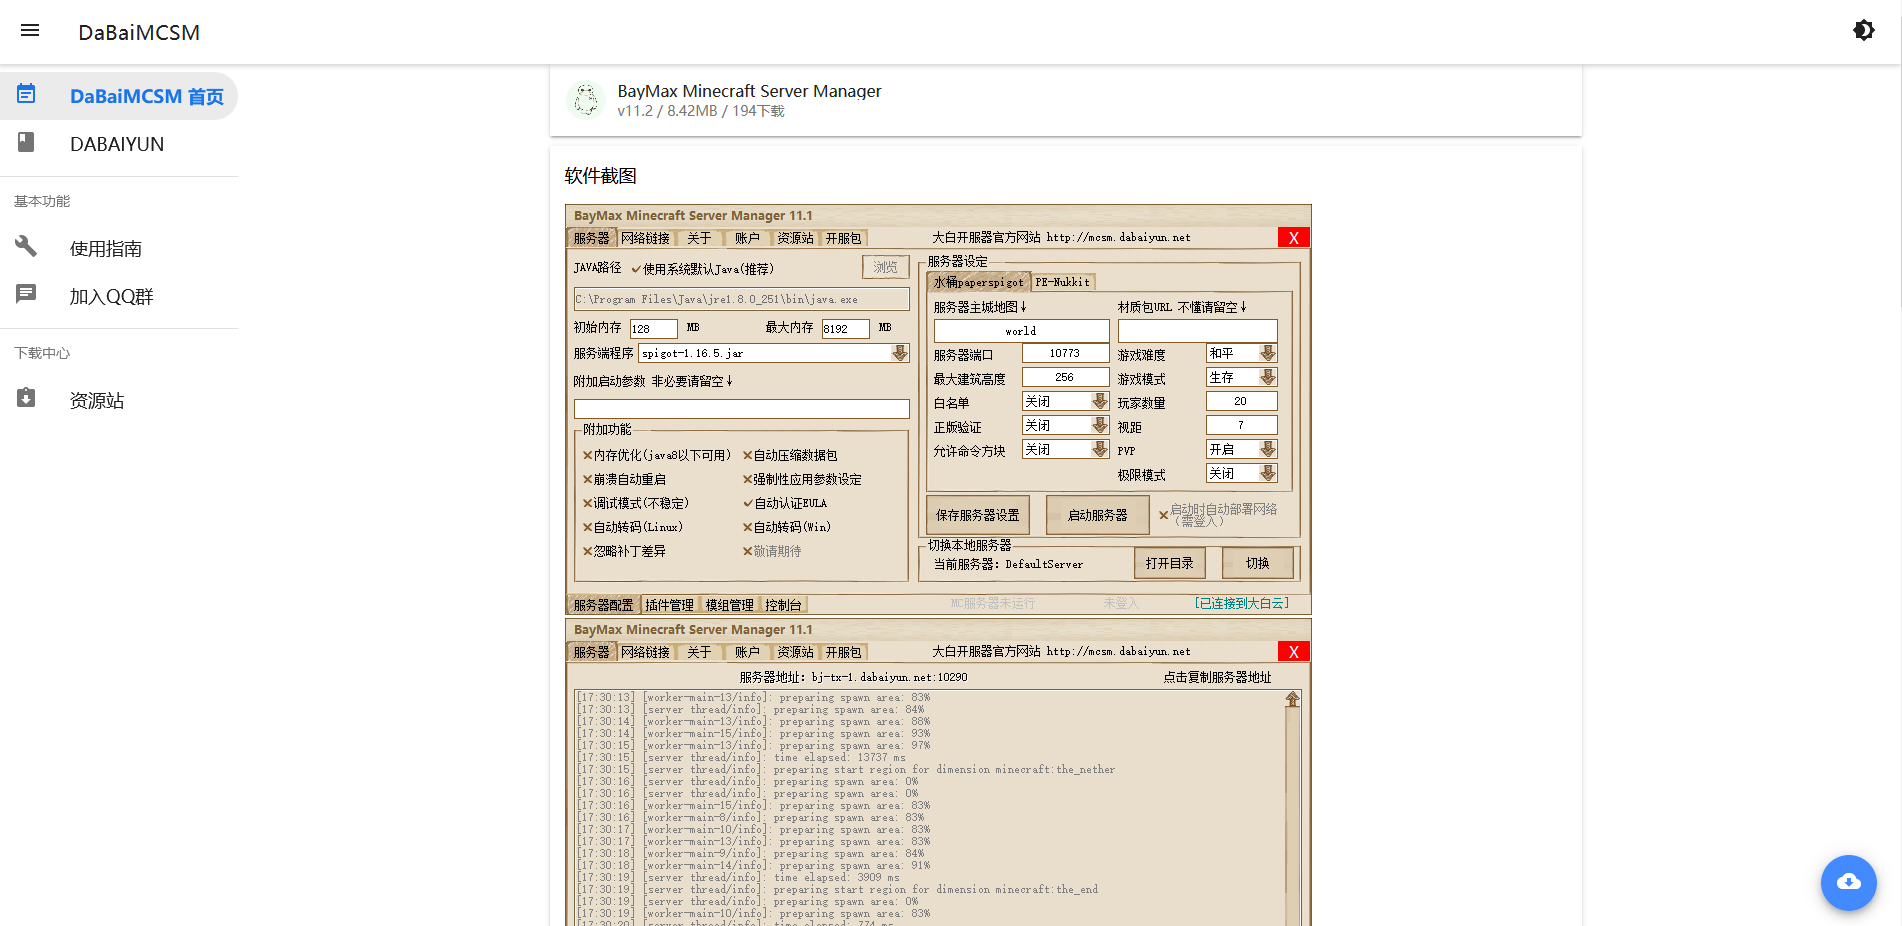Image resolution: width=1902 pixels, height=926 pixels.
Task: Click the 玩家数量 field showing 20
Action: pos(1241,401)
